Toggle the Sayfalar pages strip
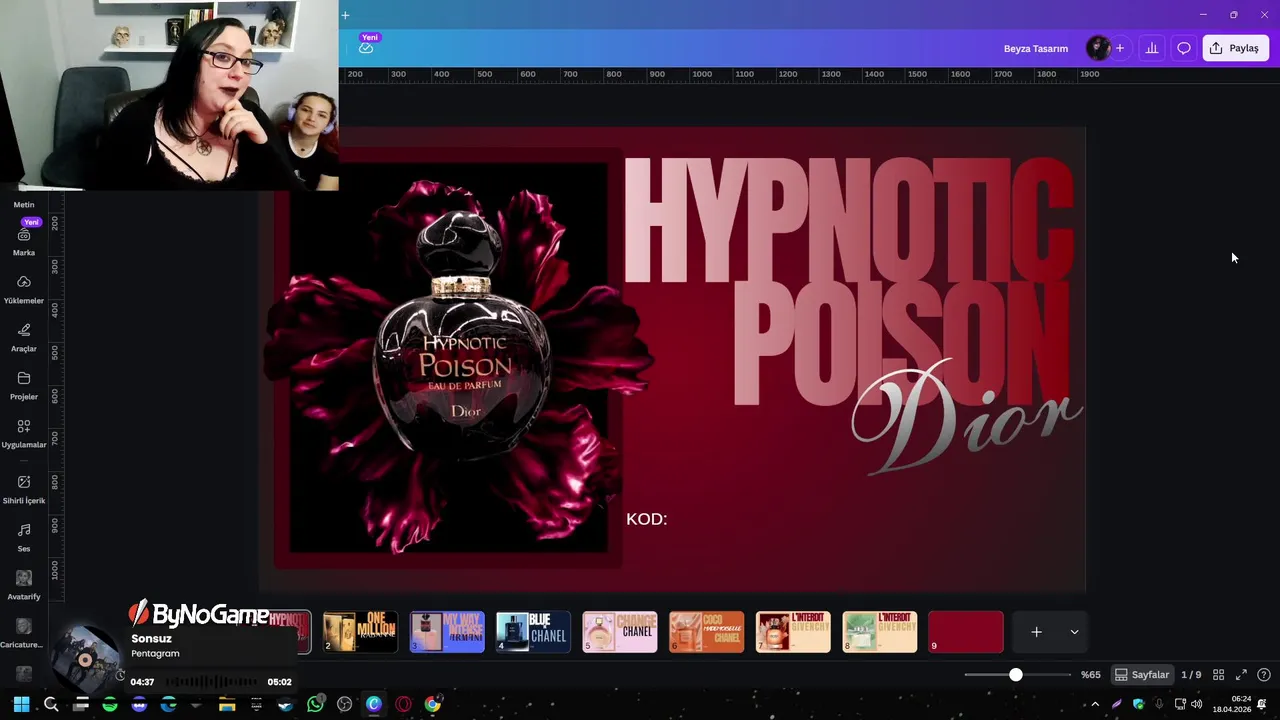 pyautogui.click(x=1142, y=675)
